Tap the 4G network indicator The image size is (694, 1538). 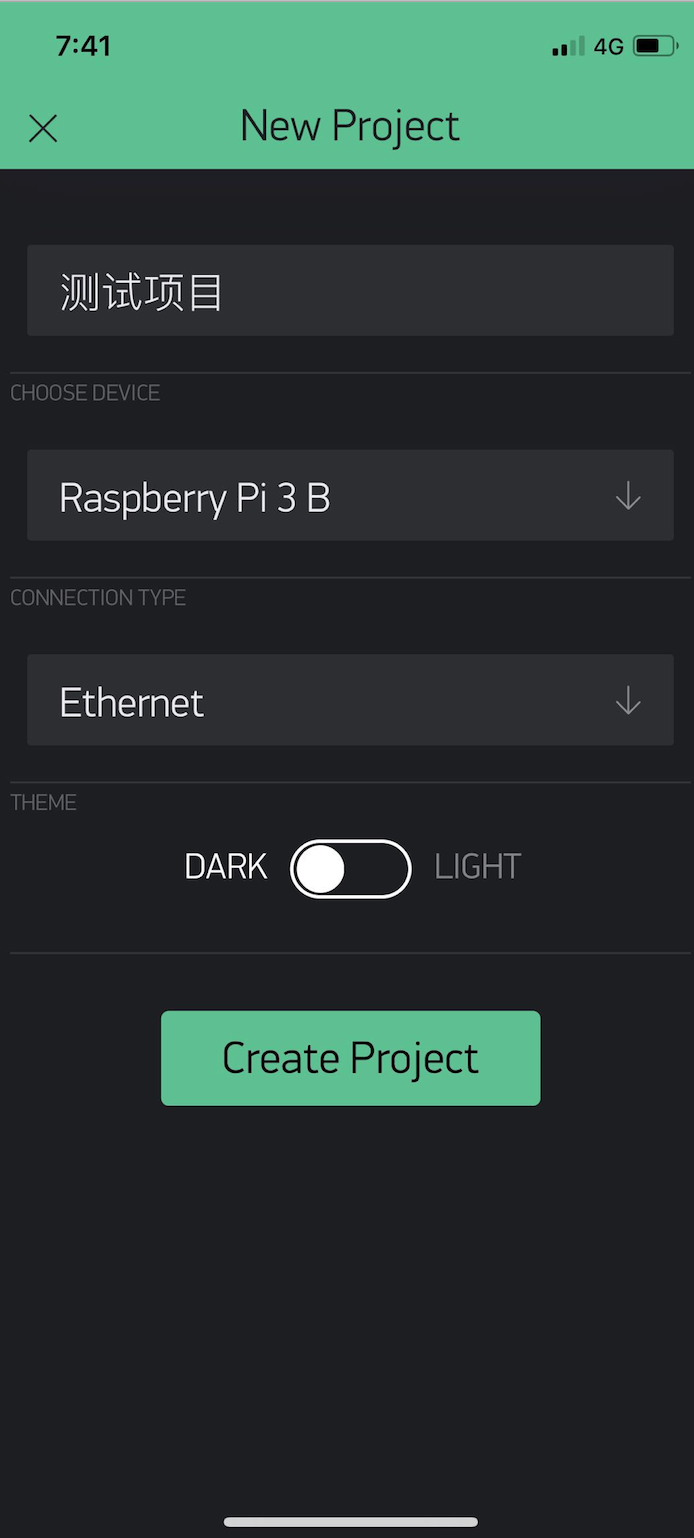point(609,46)
